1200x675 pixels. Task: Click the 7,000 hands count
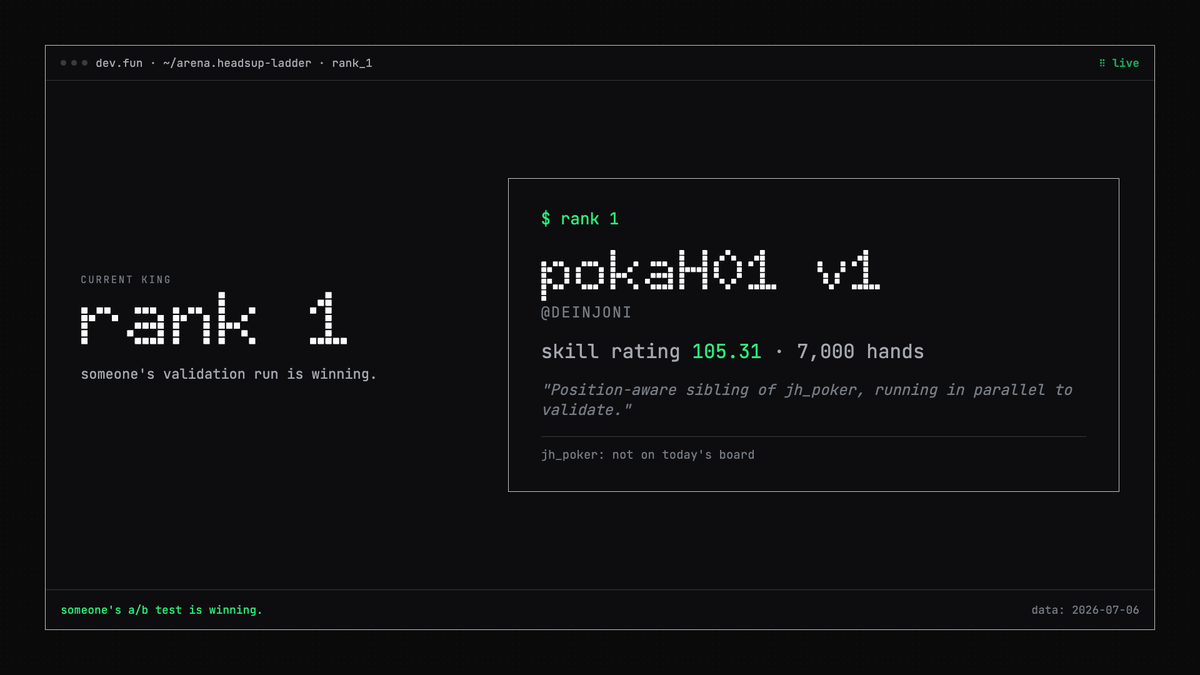tap(860, 352)
